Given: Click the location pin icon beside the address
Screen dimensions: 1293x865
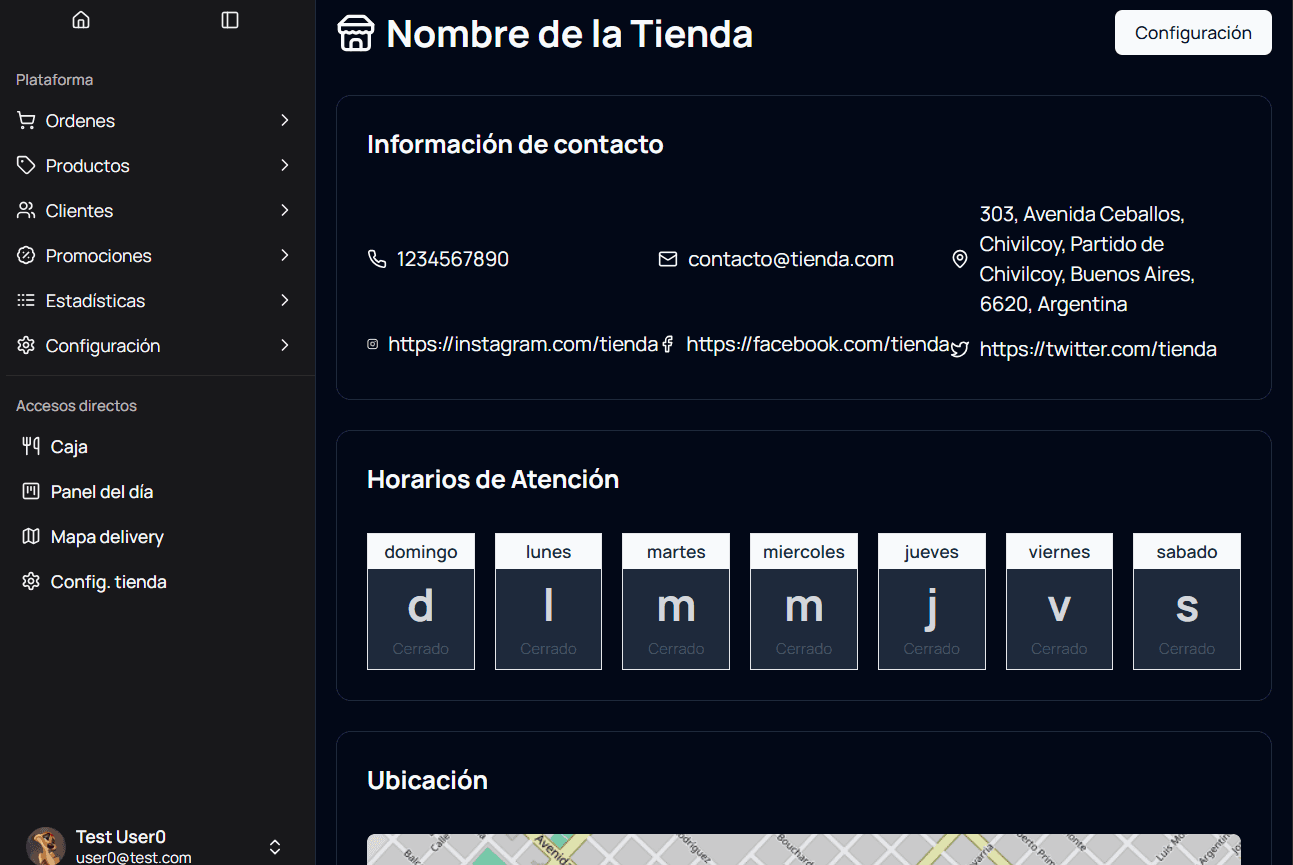Looking at the screenshot, I should pyautogui.click(x=960, y=259).
